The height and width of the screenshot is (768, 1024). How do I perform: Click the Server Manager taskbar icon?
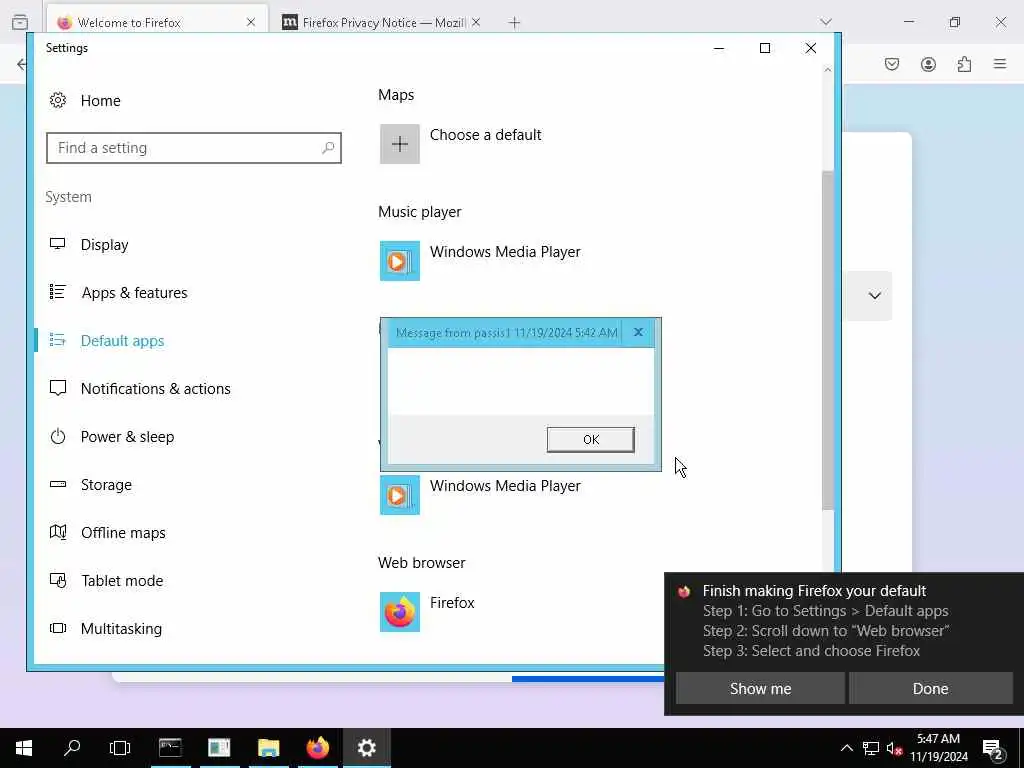pyautogui.click(x=219, y=748)
